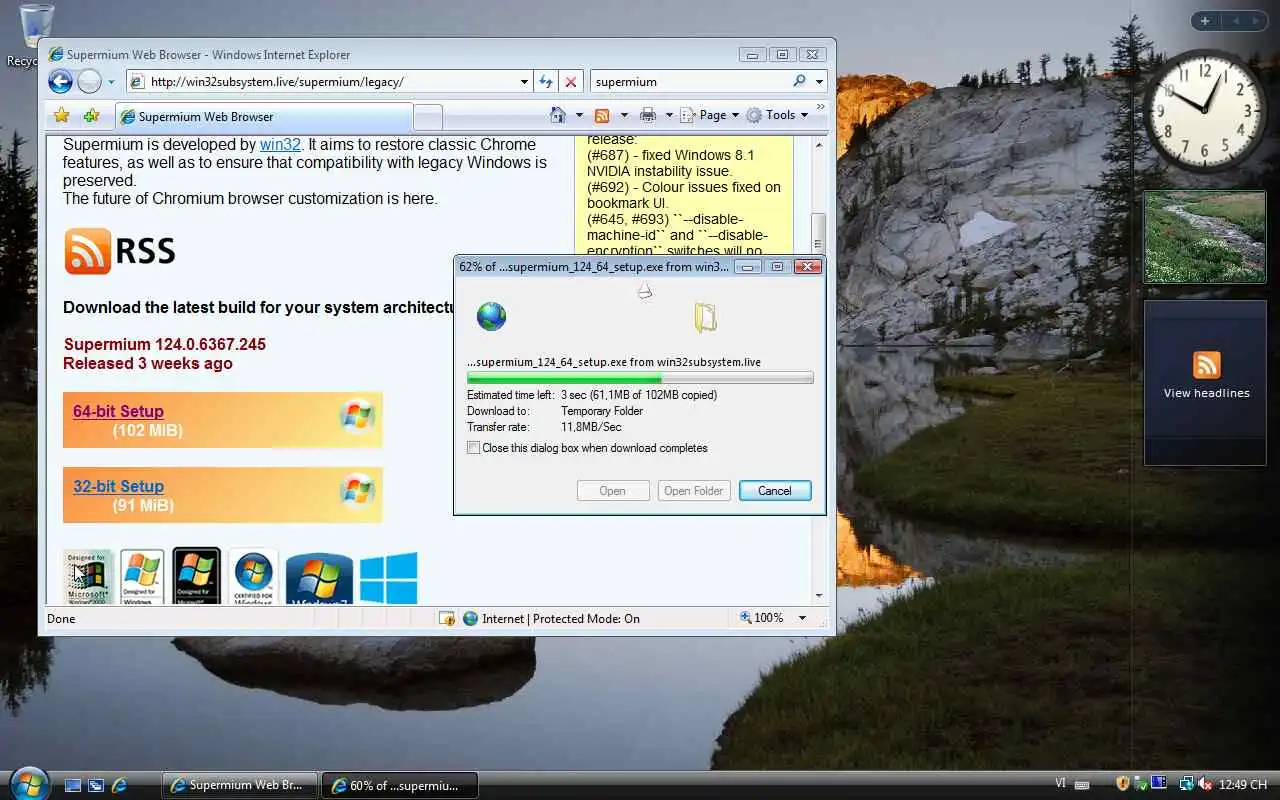Open the Tools menu
This screenshot has width=1280, height=800.
click(x=778, y=115)
